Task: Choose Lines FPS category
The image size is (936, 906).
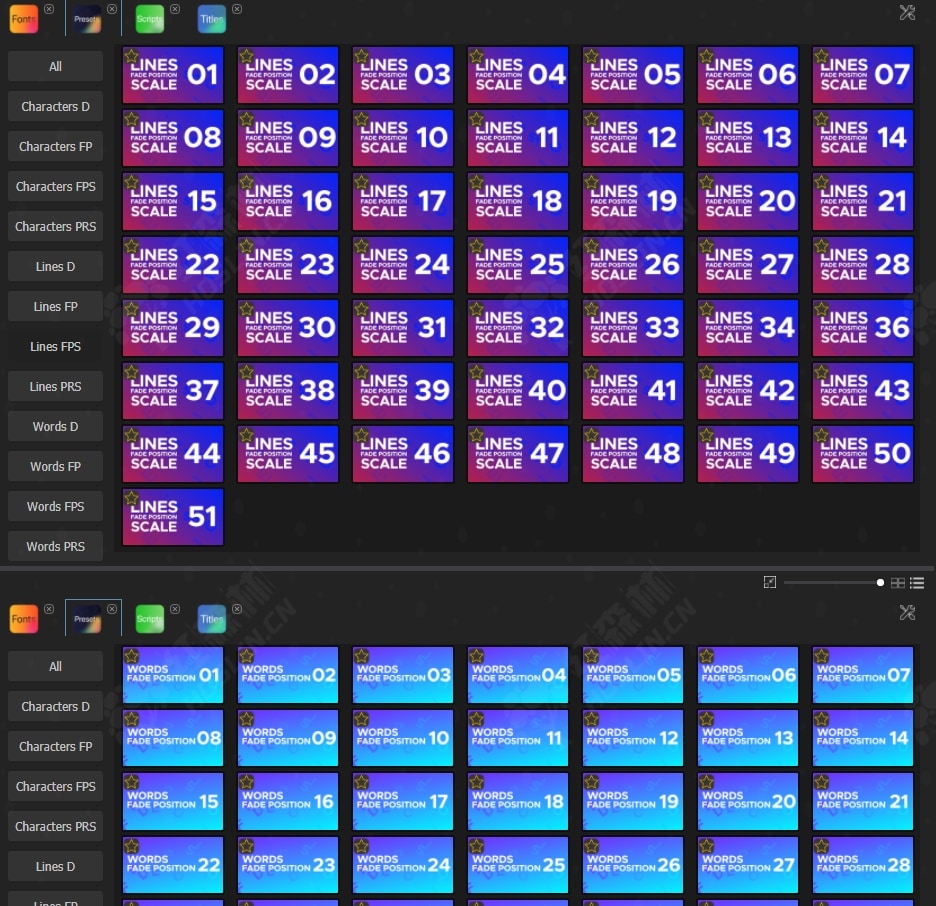Action: click(56, 346)
